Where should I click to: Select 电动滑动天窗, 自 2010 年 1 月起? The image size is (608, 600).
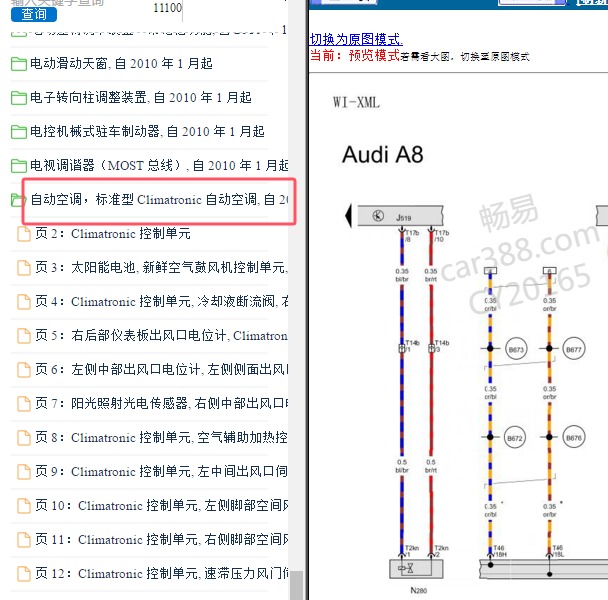[x=121, y=63]
